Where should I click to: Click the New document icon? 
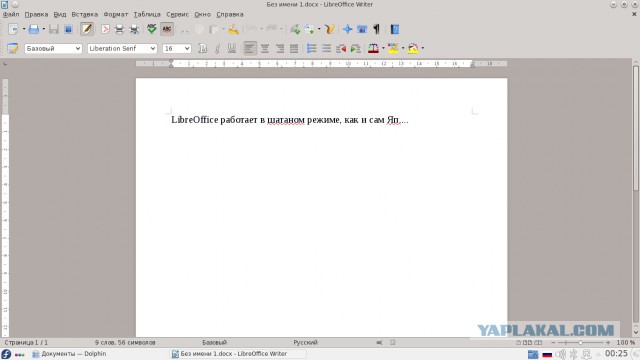coord(13,29)
